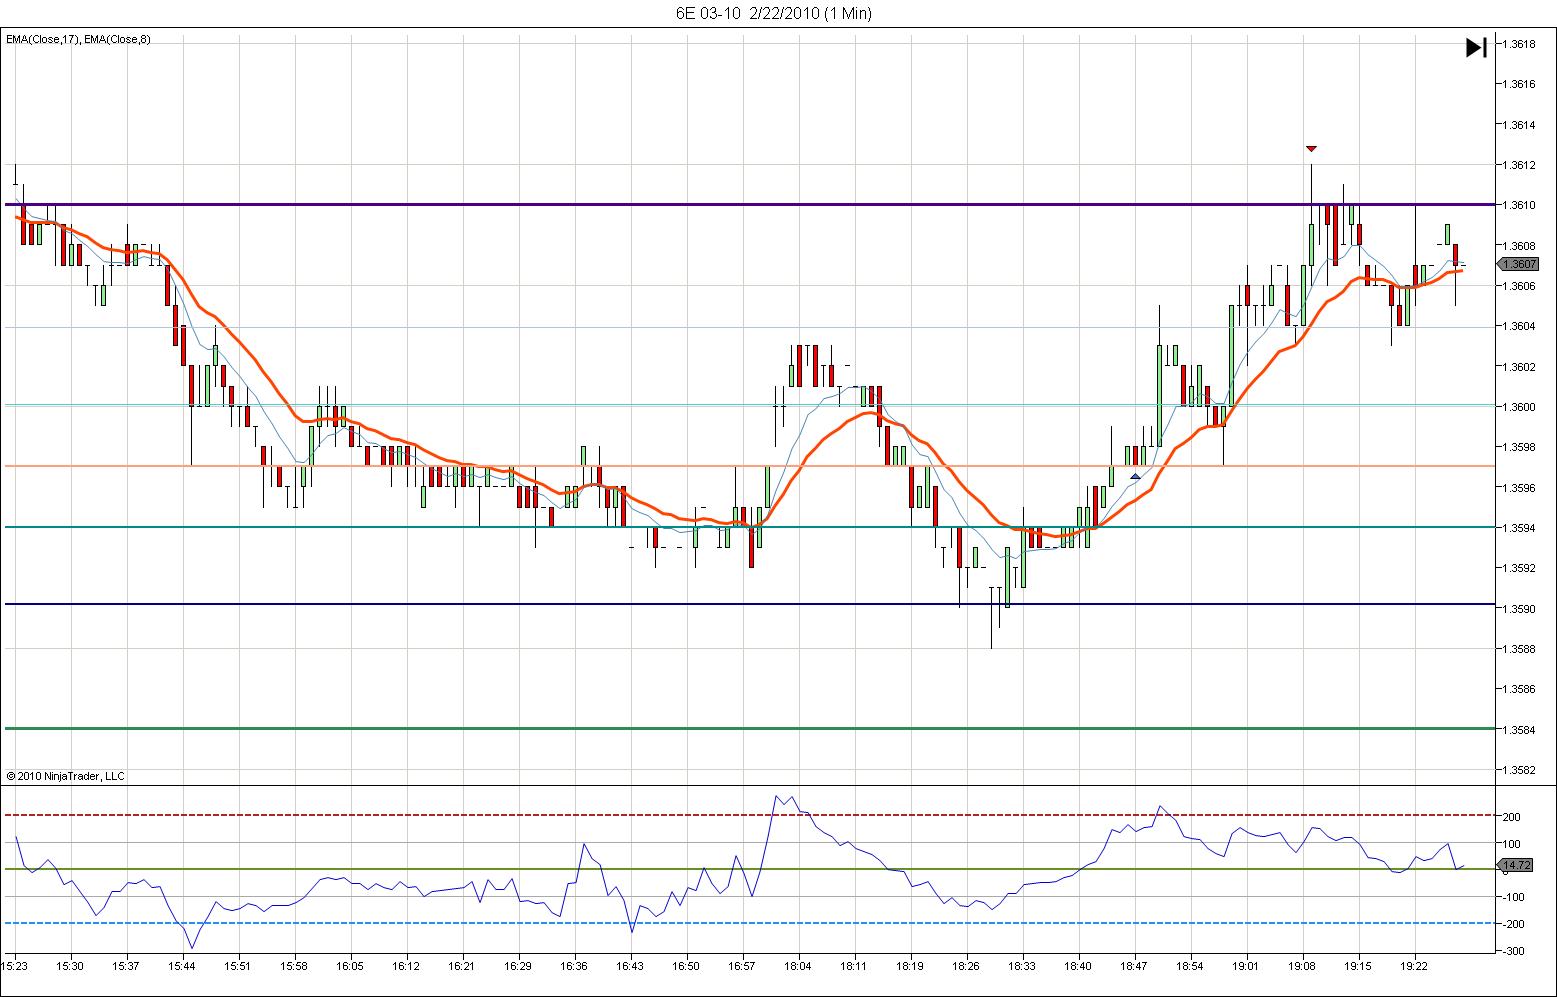Click the 16:57 time axis label
Viewport: 1557px width, 997px height.
point(742,967)
